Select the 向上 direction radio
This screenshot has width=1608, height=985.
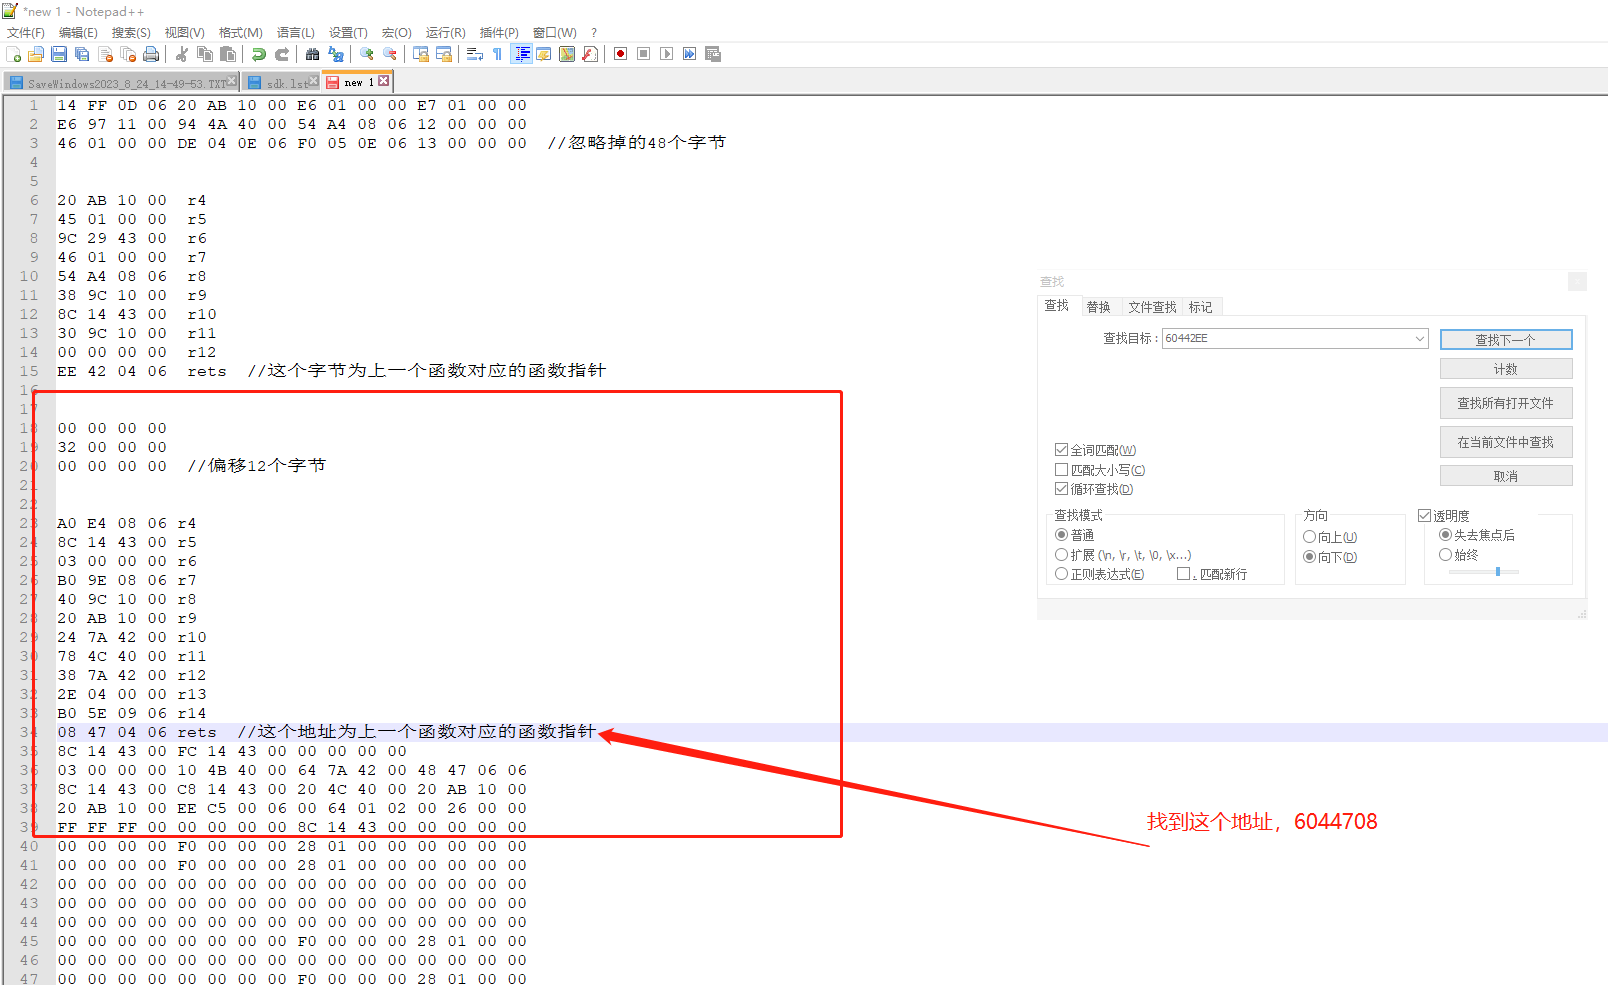1309,537
